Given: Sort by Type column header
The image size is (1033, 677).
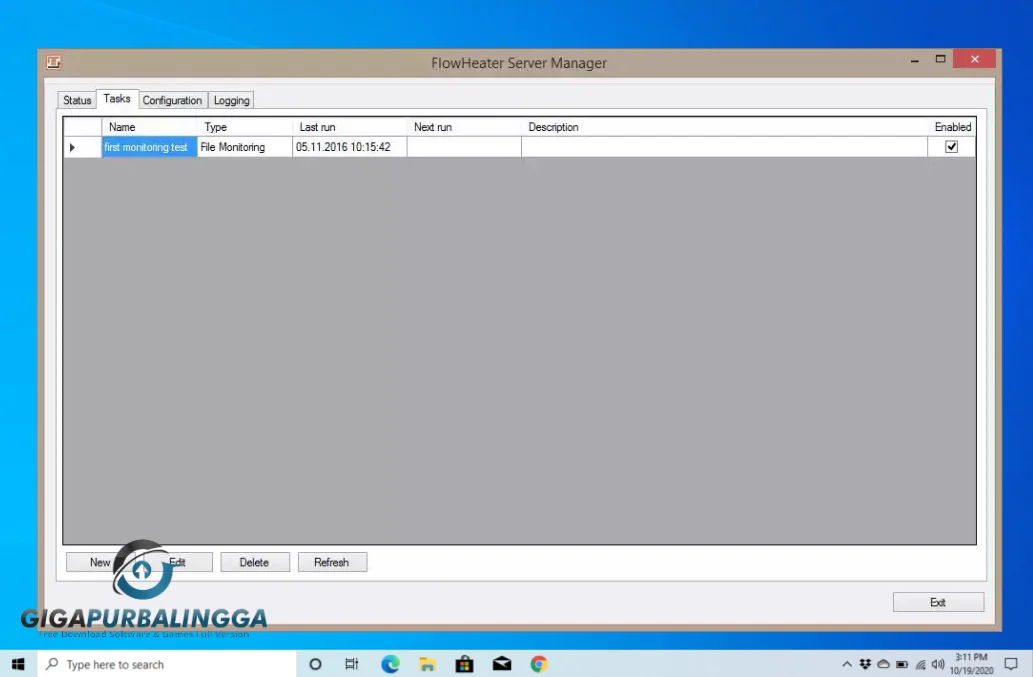Looking at the screenshot, I should click(244, 127).
